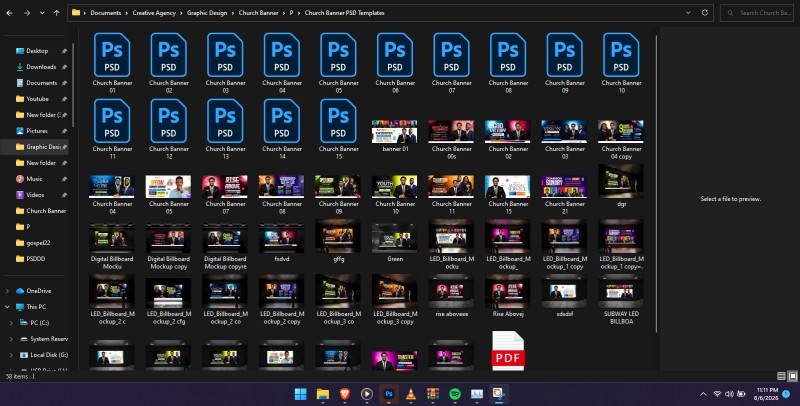The height and width of the screenshot is (406, 800).
Task: Expand the System Reserved drive node
Action: click(x=11, y=339)
